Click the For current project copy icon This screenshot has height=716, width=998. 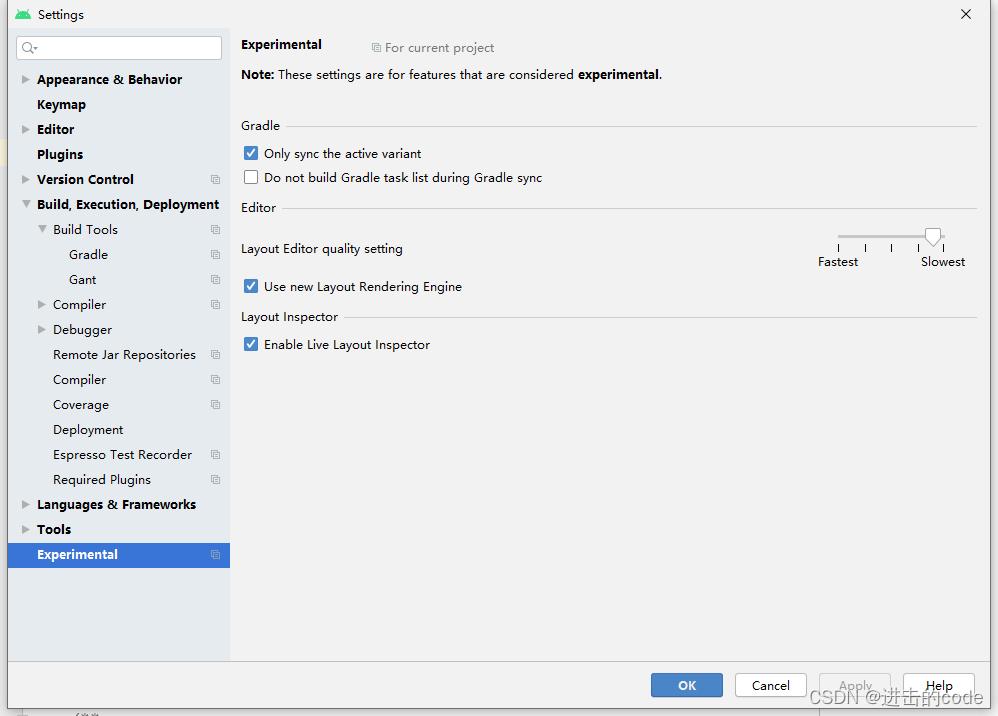(376, 48)
